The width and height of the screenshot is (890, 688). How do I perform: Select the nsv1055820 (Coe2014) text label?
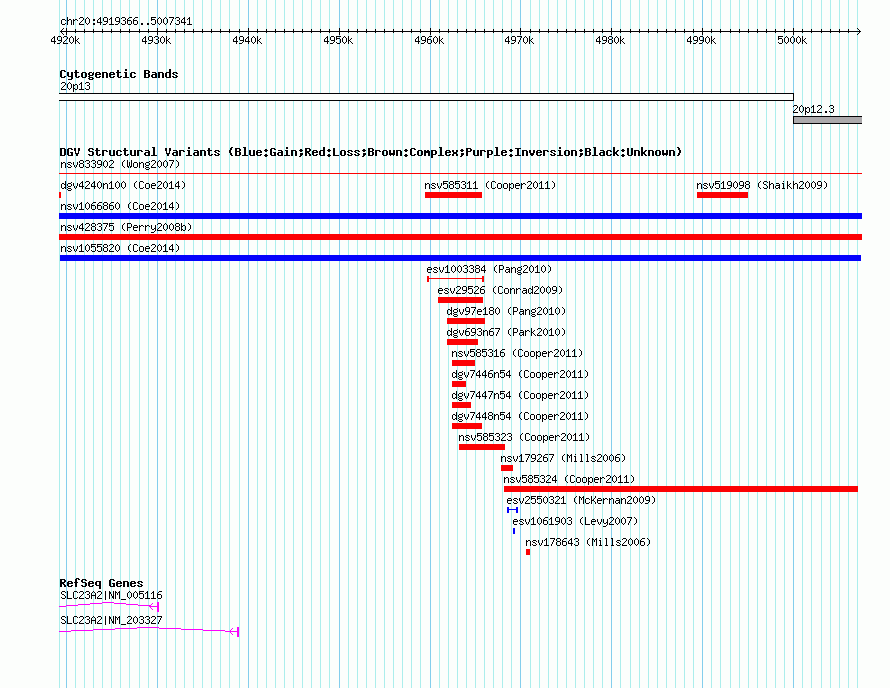pos(120,249)
